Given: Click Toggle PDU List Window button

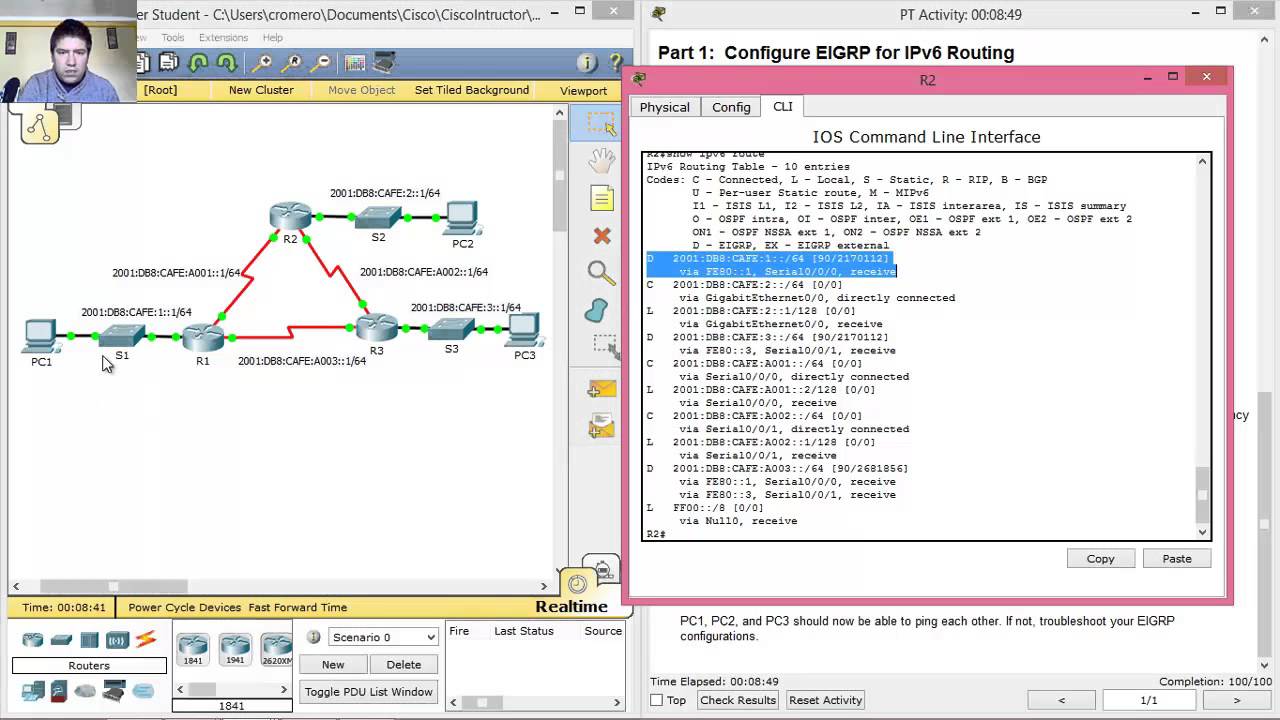Looking at the screenshot, I should pos(369,692).
